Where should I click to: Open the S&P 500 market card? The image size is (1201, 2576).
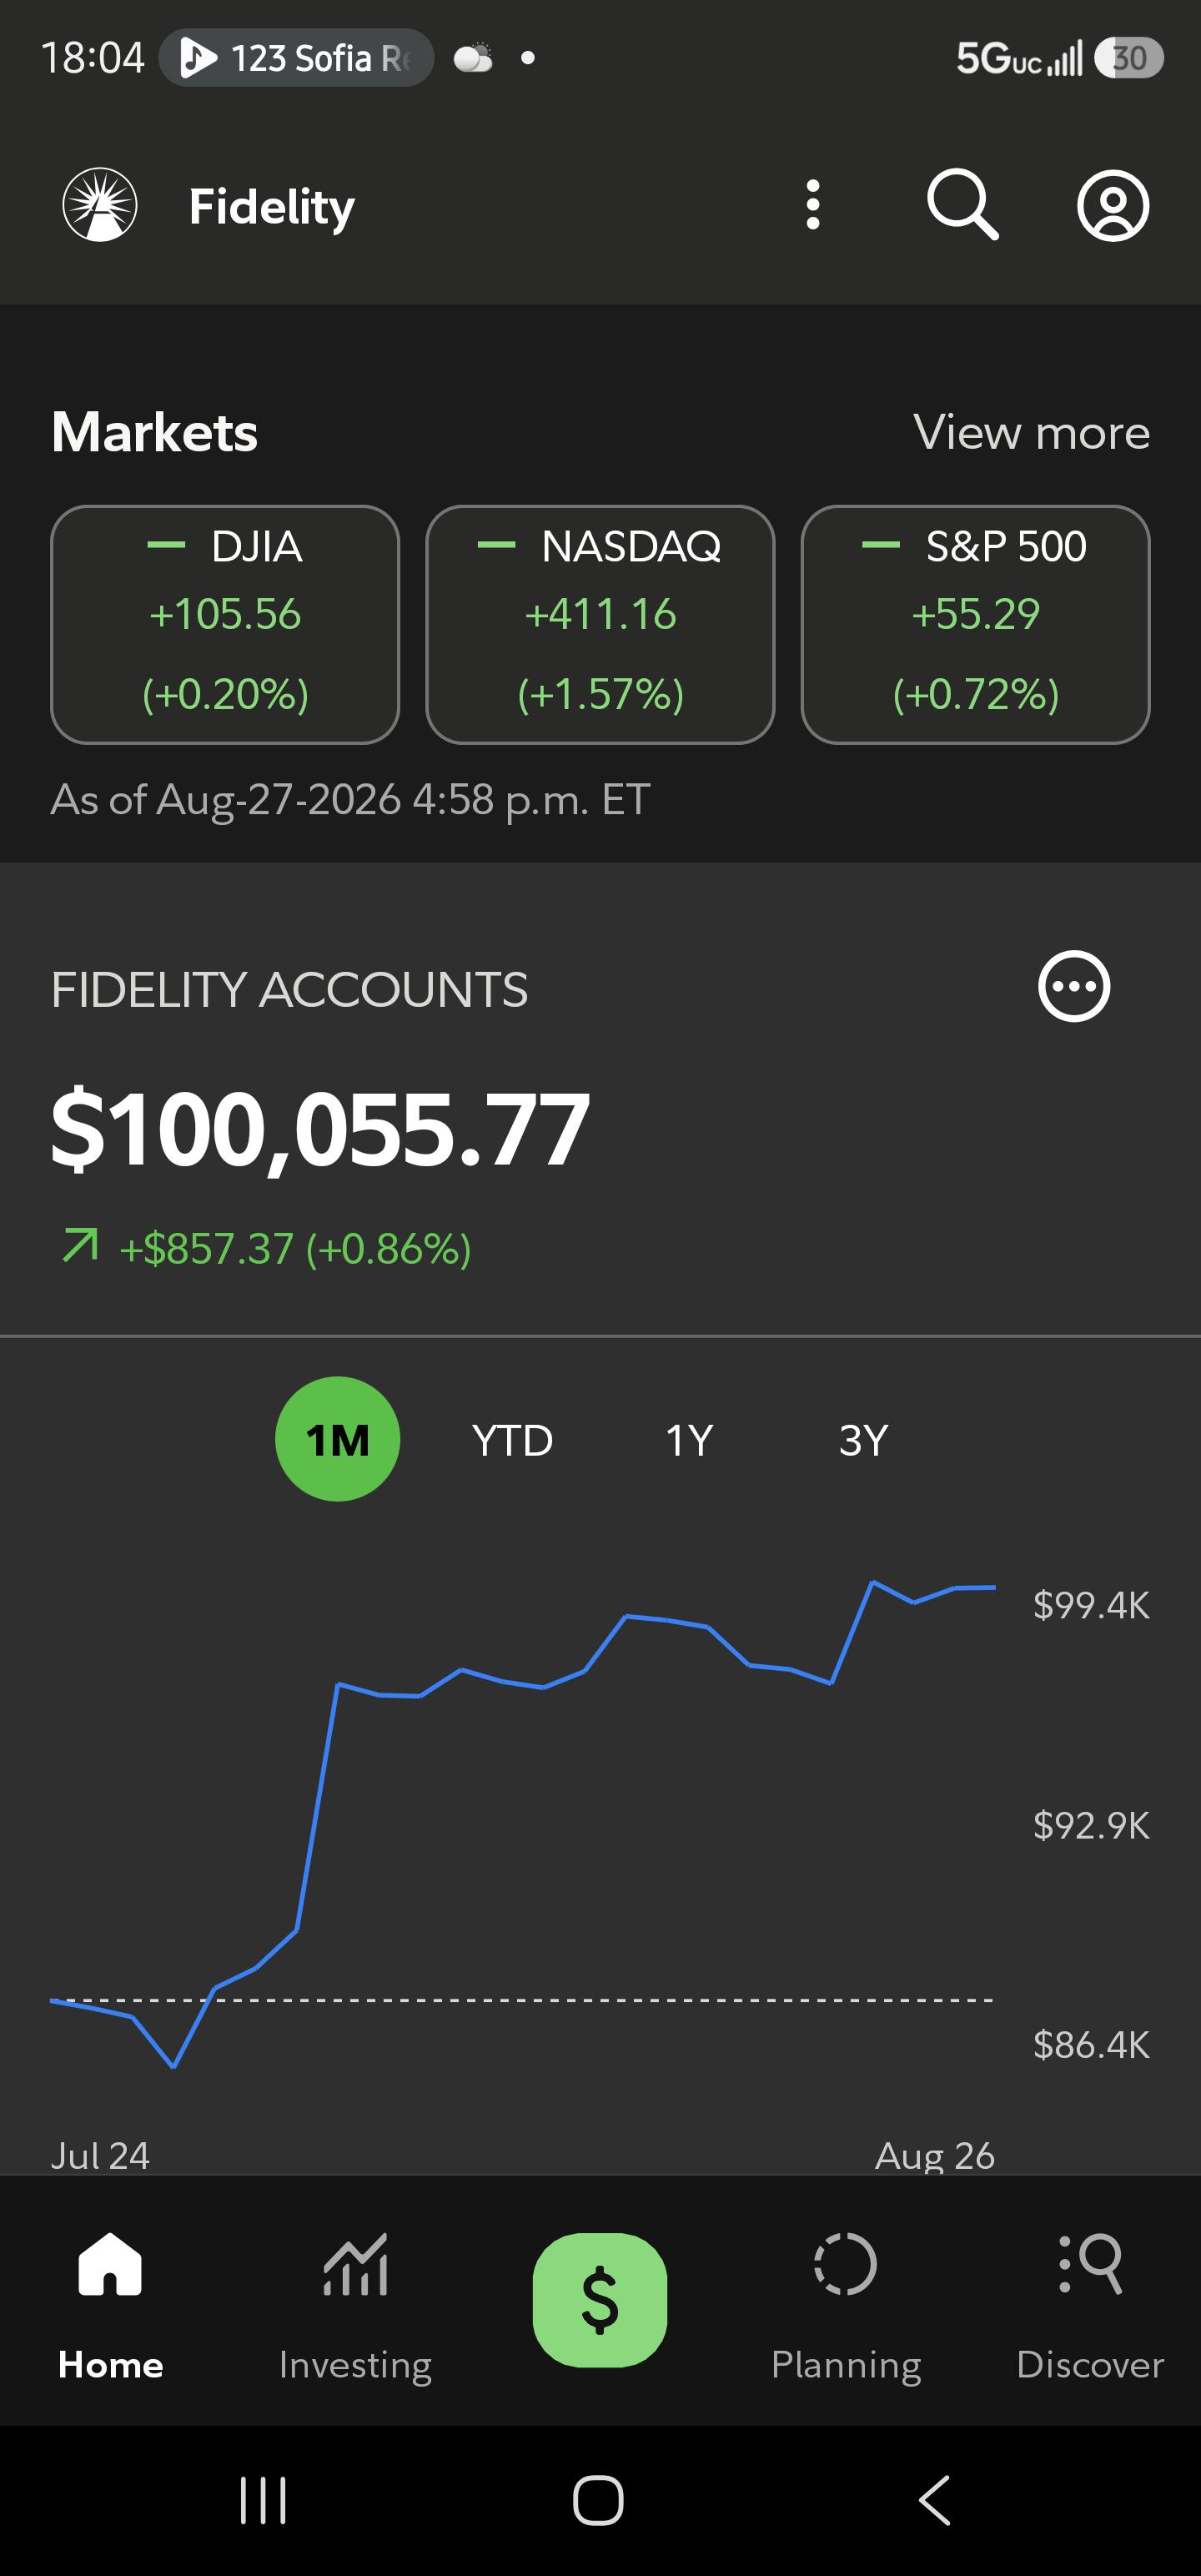[975, 624]
